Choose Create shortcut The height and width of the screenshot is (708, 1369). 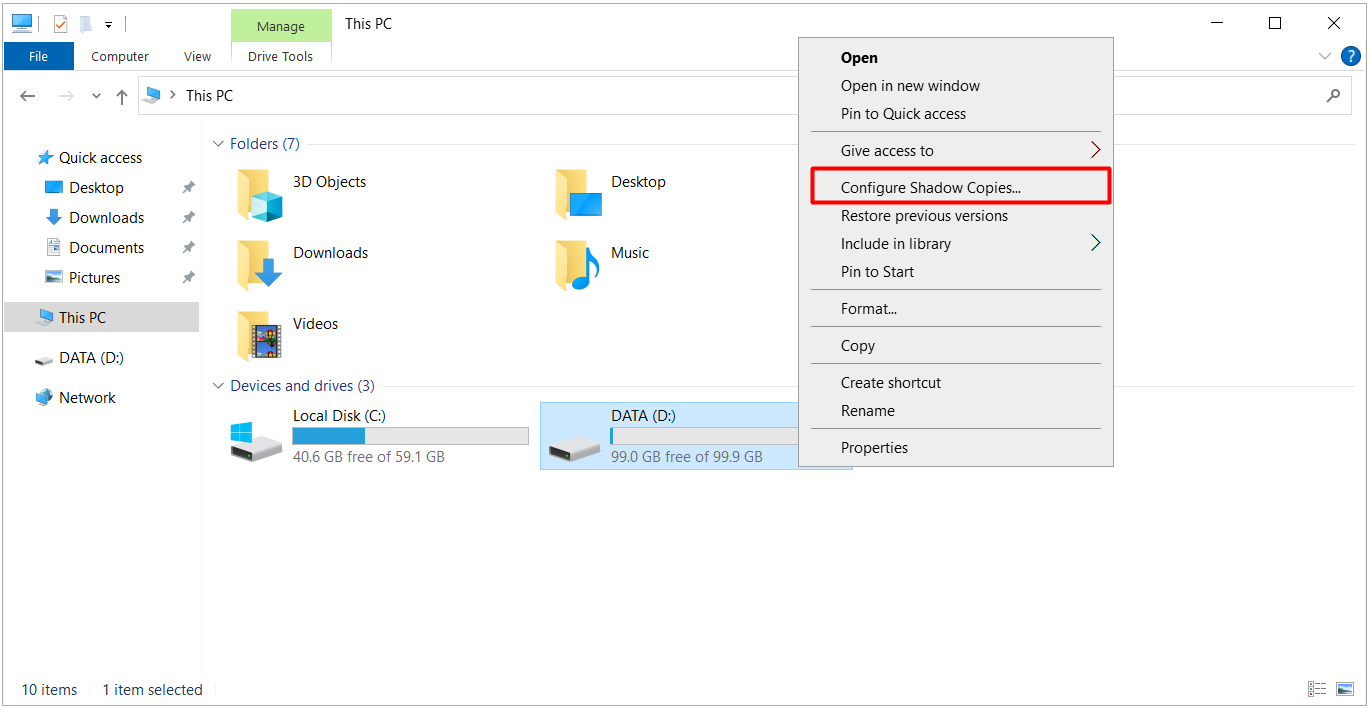[956, 383]
